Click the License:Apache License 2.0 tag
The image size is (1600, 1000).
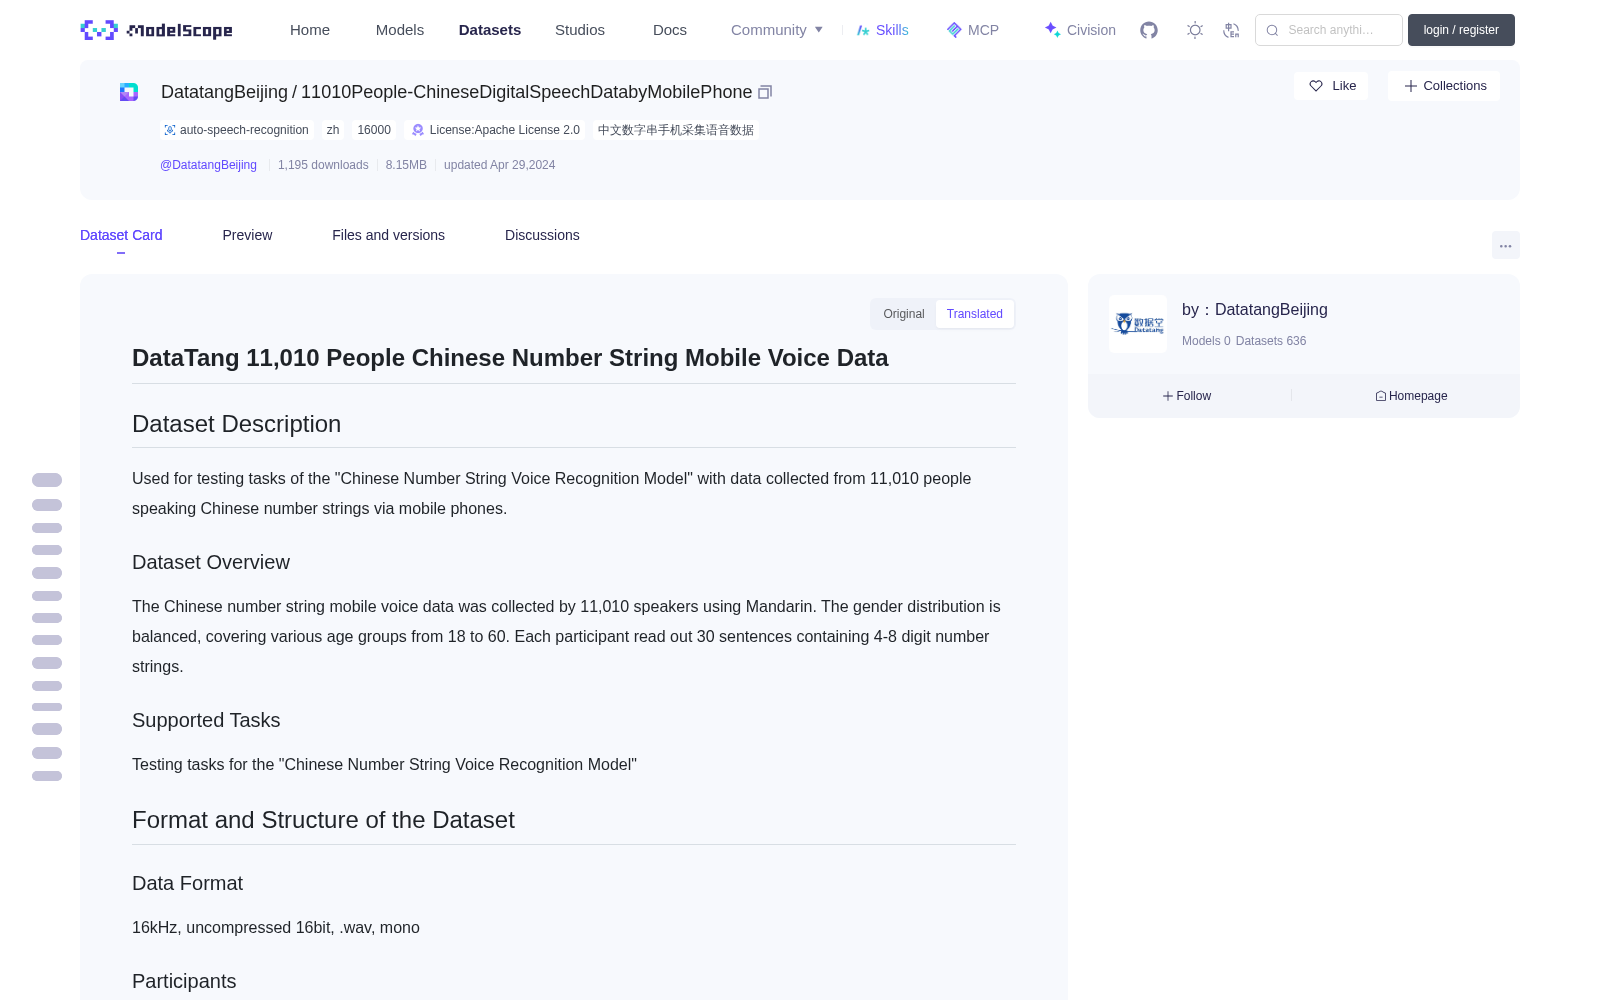(496, 130)
